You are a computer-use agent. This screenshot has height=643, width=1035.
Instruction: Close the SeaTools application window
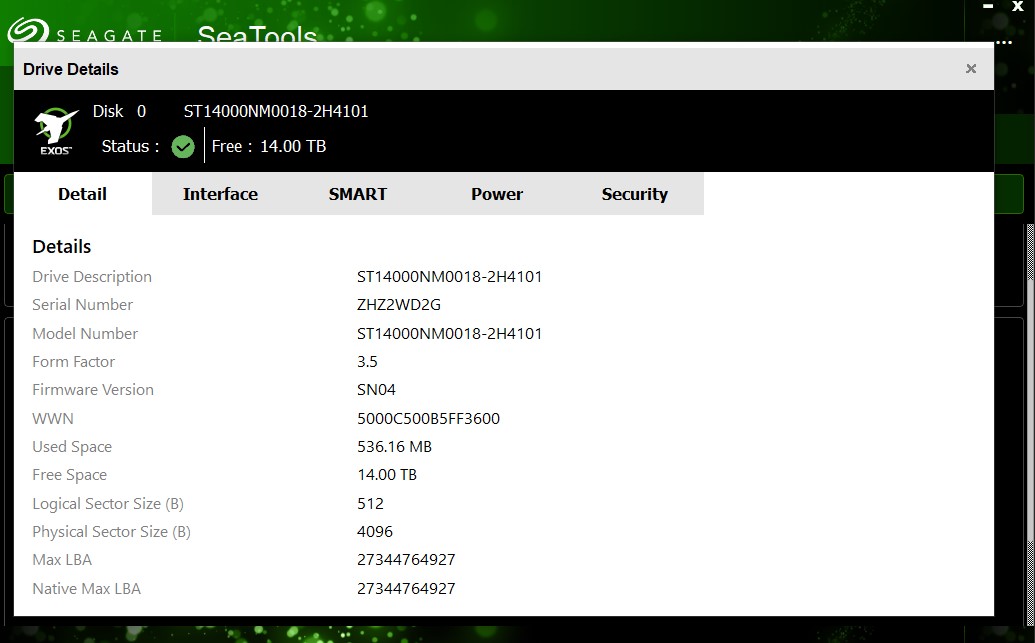tap(1018, 6)
